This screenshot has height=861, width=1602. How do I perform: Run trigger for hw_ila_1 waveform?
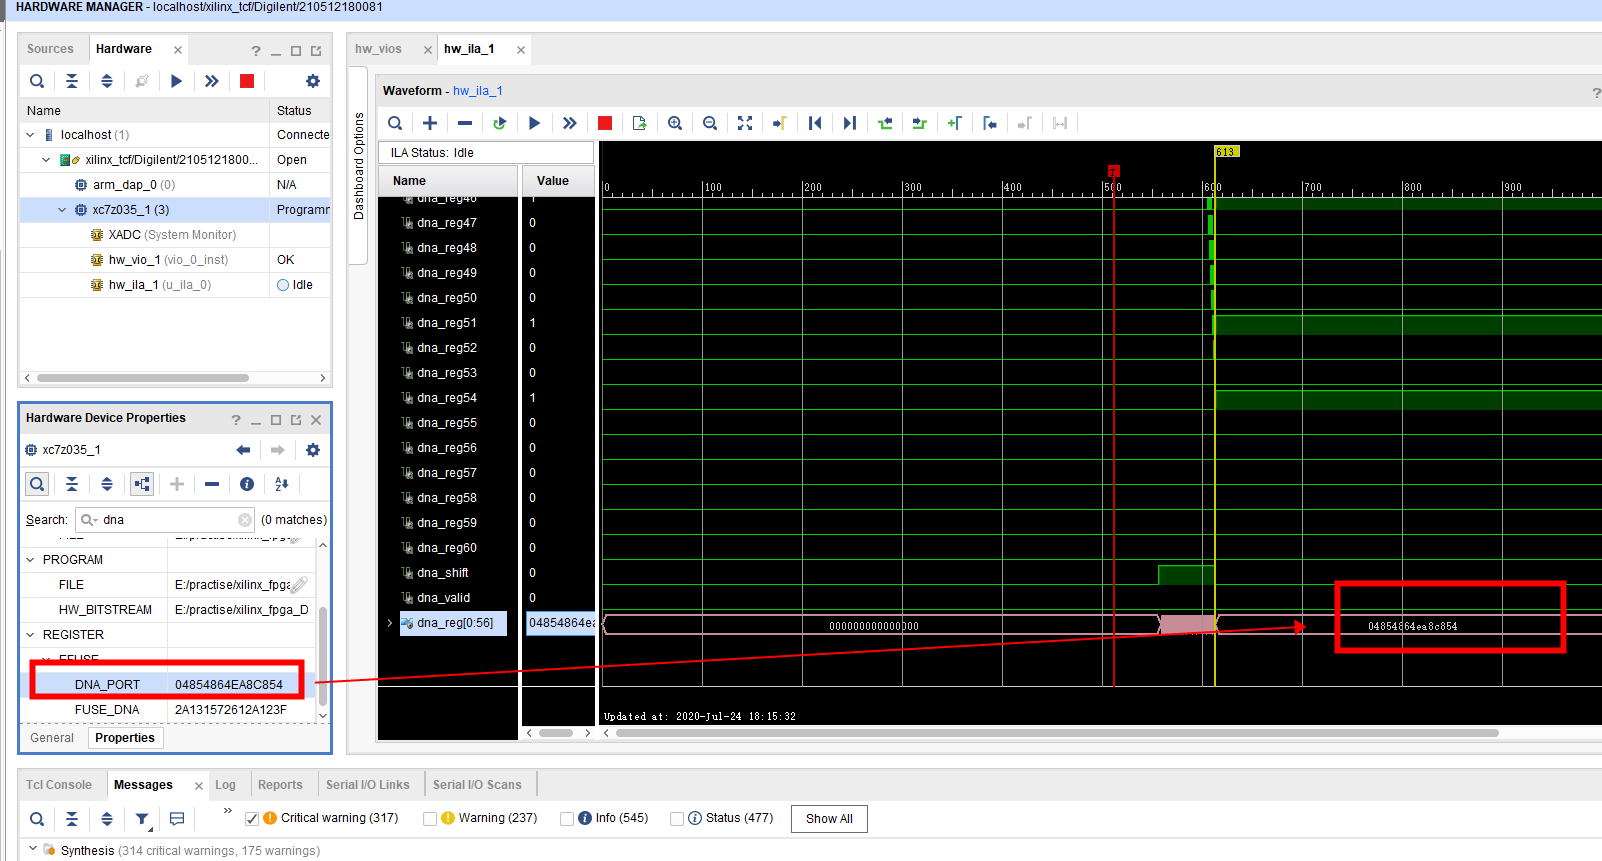tap(535, 123)
